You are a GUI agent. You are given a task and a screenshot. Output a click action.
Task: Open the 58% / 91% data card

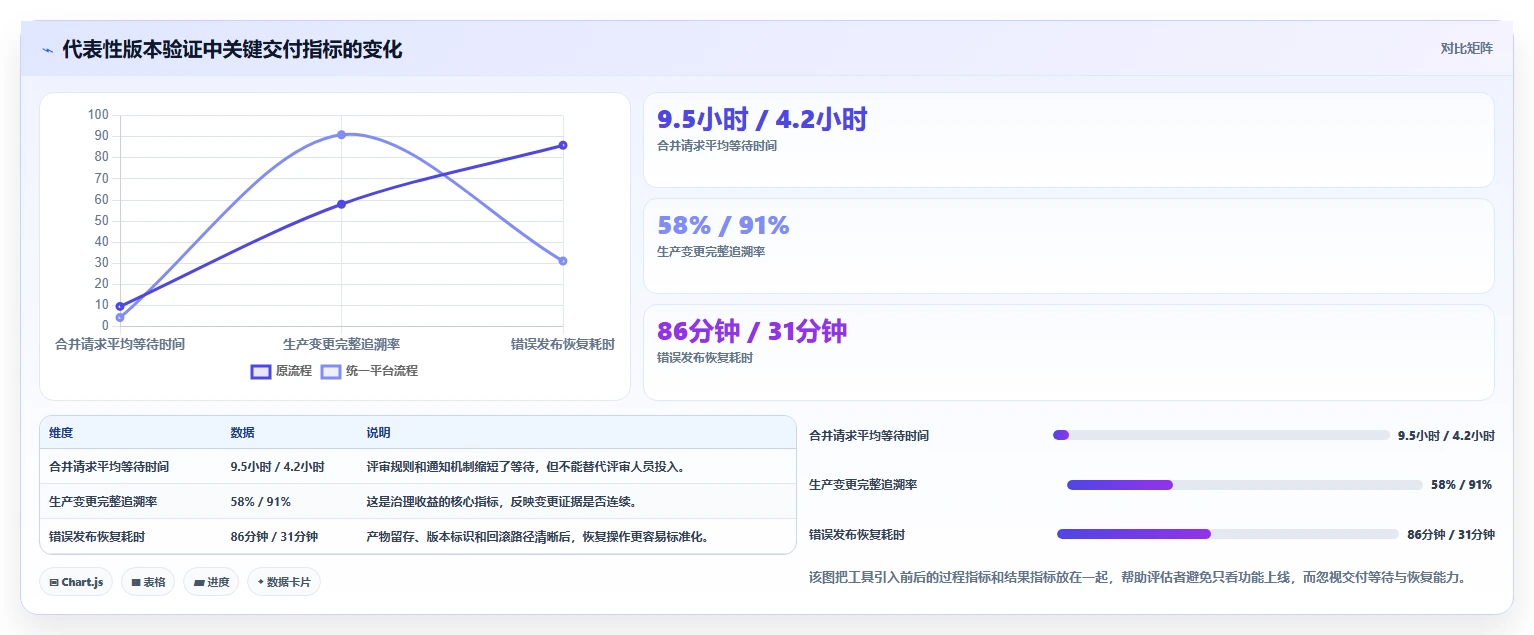[1068, 246]
